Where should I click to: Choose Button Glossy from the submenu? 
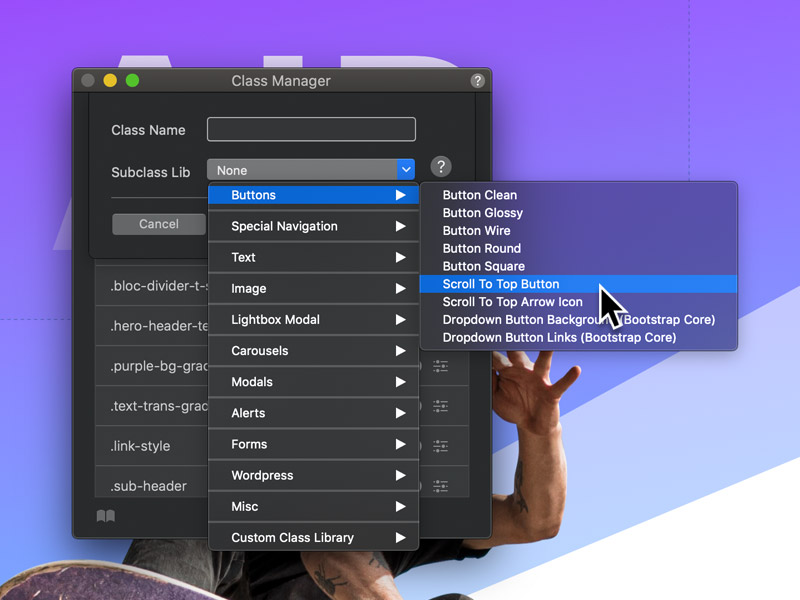coord(482,213)
